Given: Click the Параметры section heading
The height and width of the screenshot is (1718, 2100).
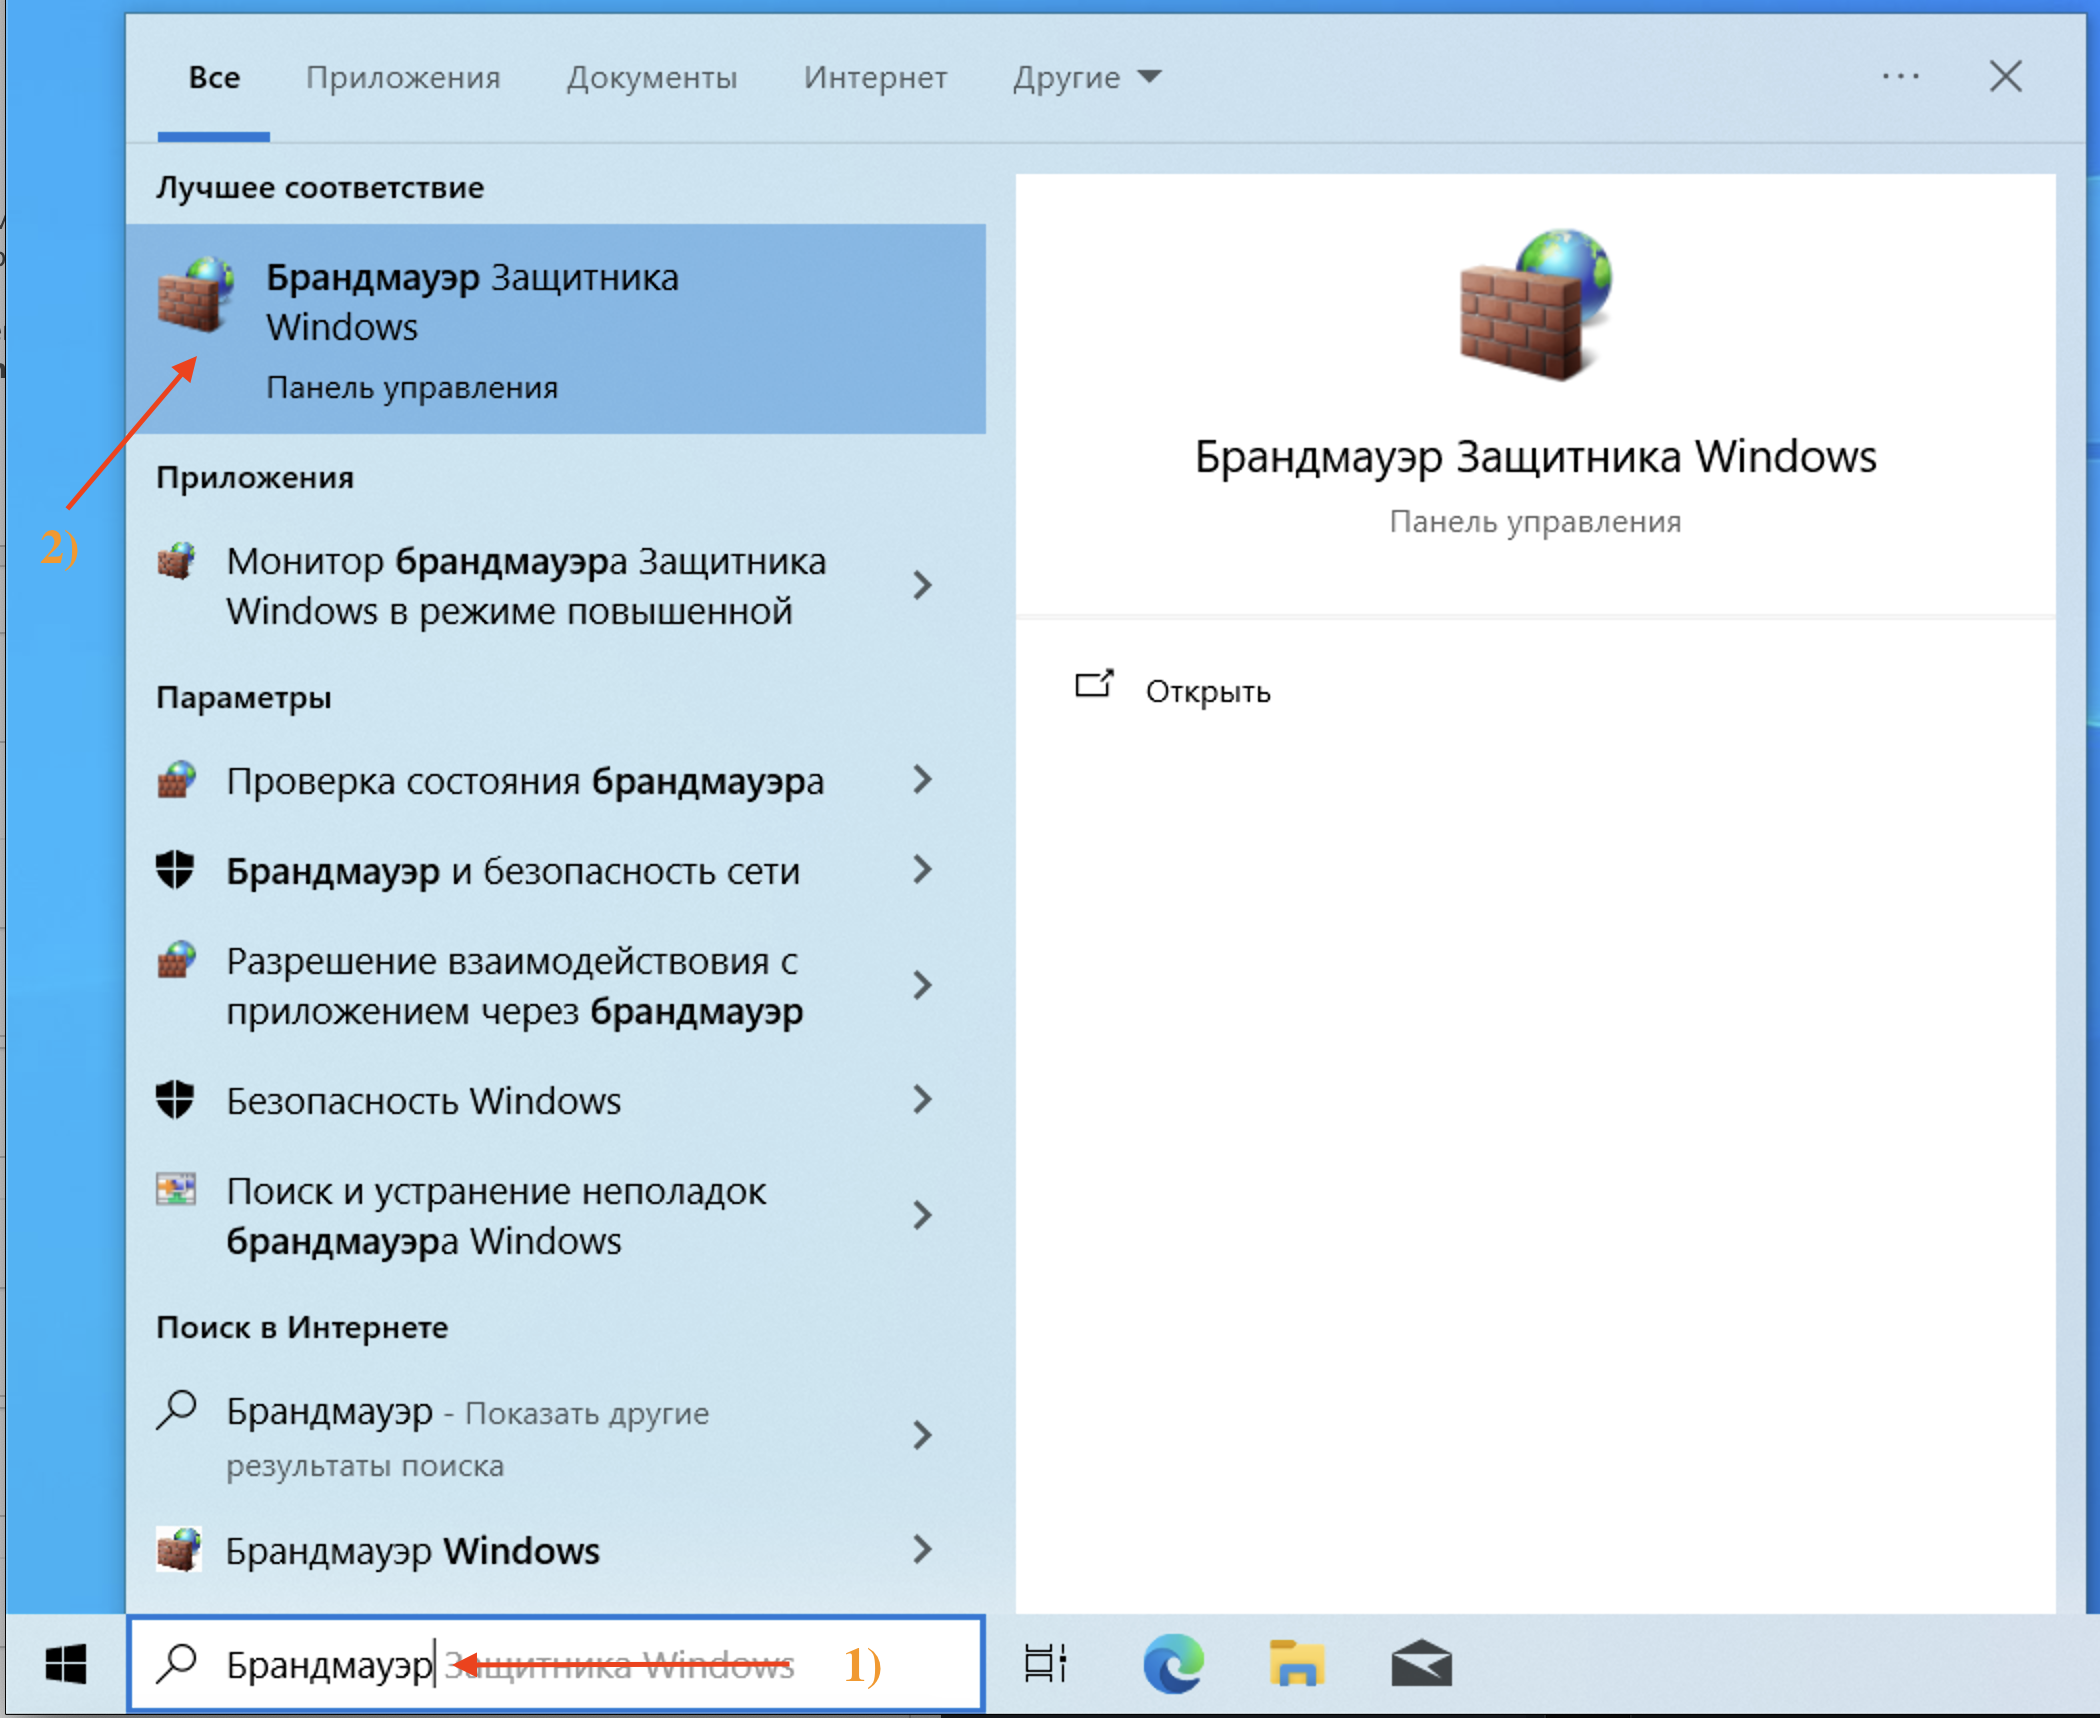Looking at the screenshot, I should 243,697.
